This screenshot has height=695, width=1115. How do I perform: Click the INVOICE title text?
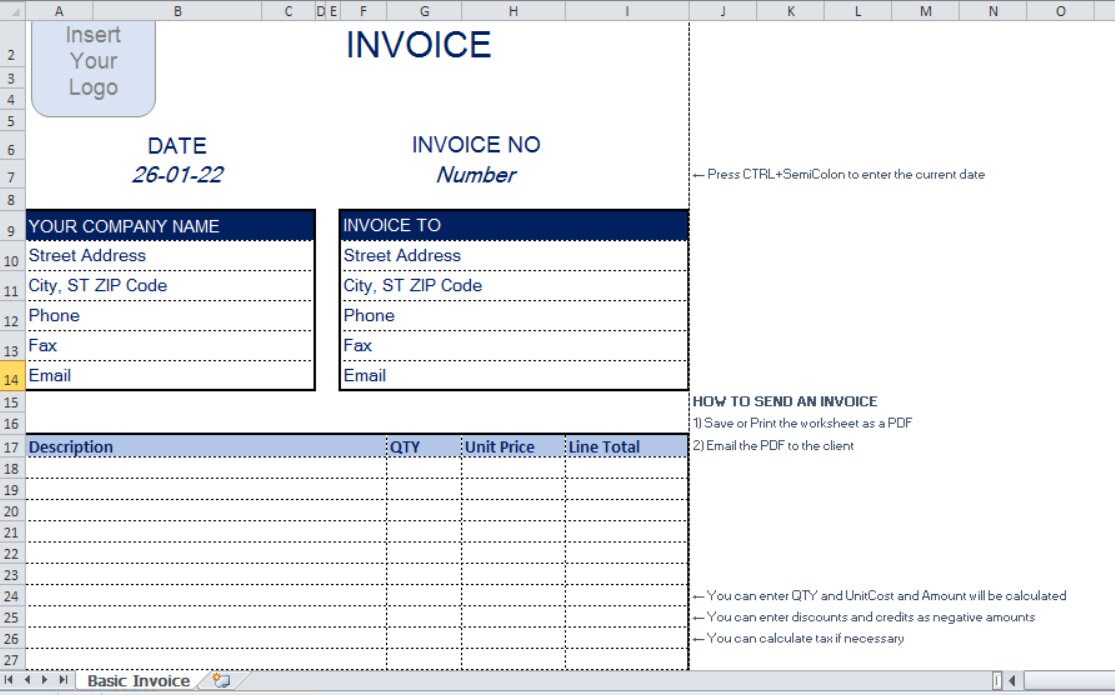pos(418,45)
